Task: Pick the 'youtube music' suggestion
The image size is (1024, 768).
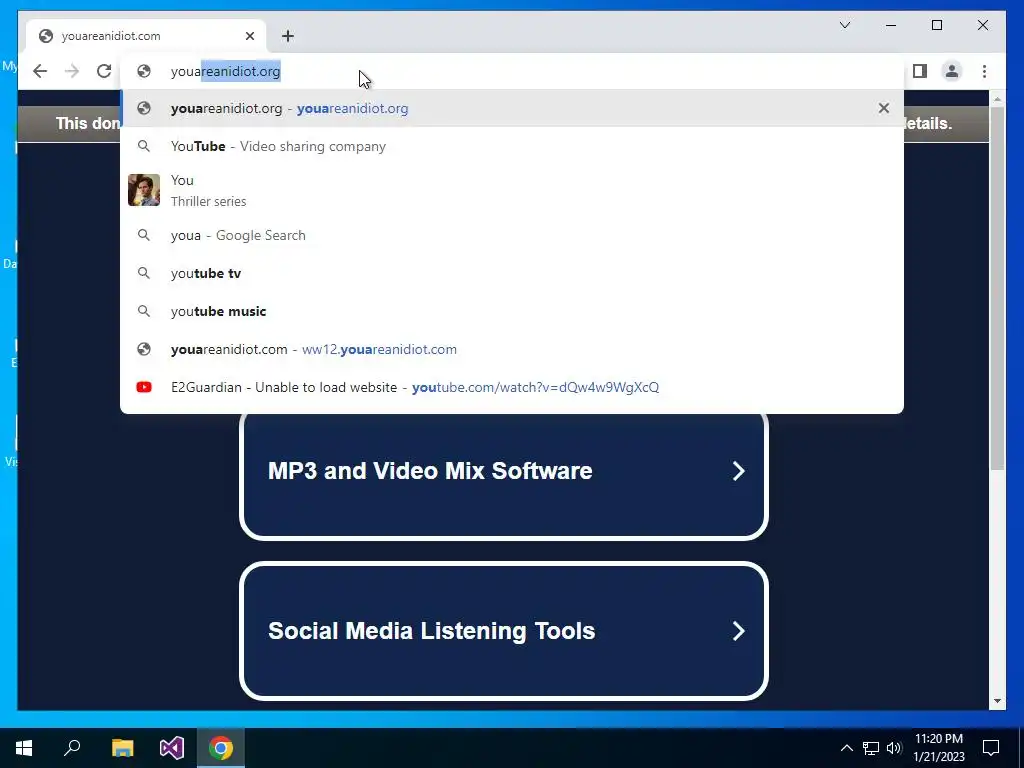Action: [x=512, y=311]
